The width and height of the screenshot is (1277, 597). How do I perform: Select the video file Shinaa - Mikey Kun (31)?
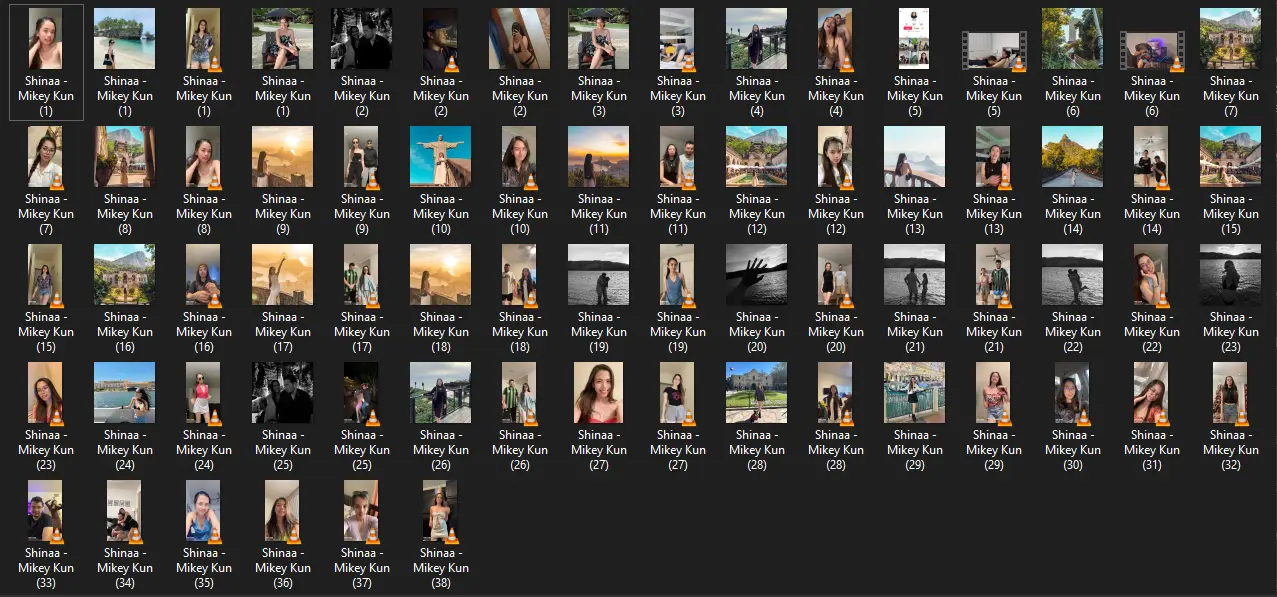[x=1152, y=393]
